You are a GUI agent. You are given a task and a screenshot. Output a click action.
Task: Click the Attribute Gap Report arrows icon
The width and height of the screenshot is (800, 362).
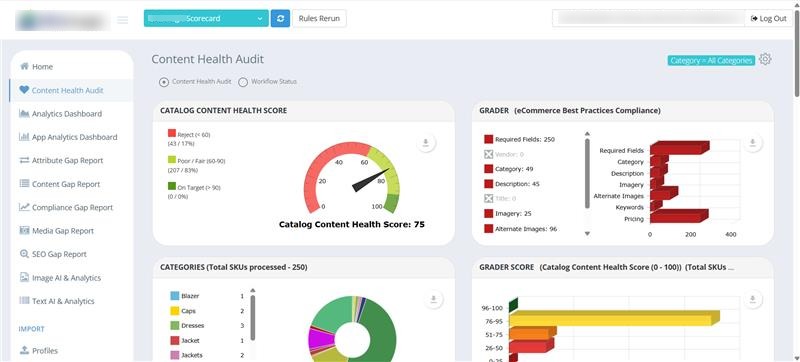[24, 160]
